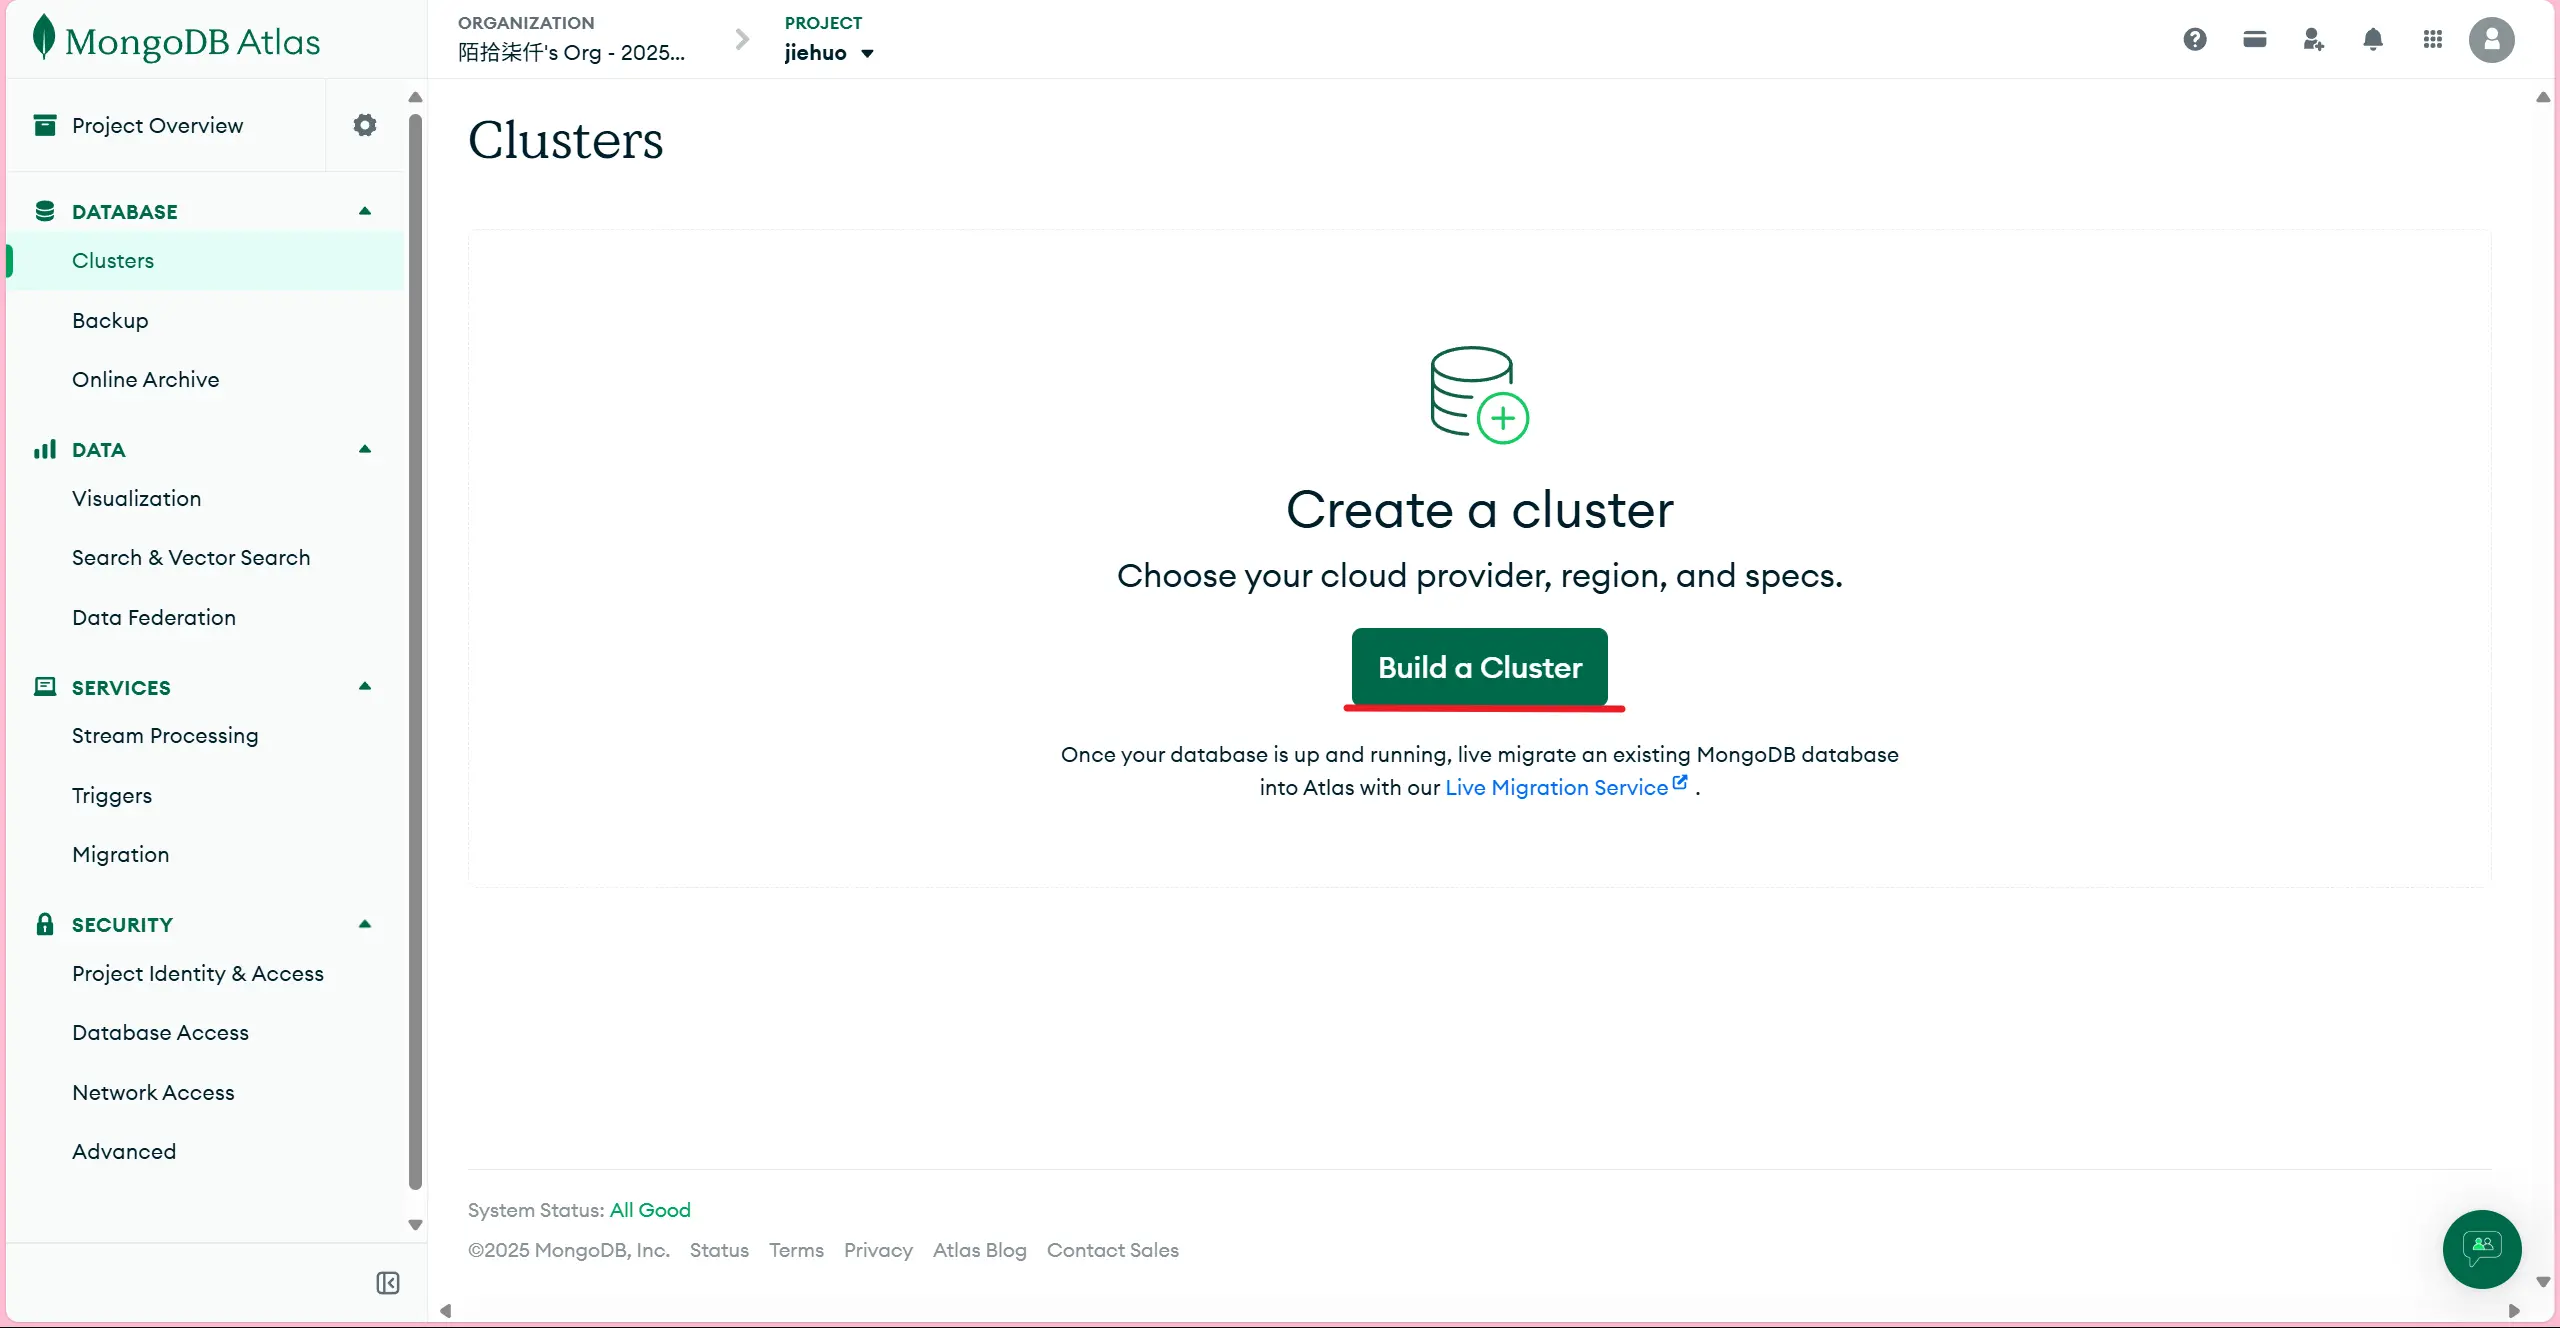2560x1328 pixels.
Task: Click the billing card icon in header
Action: pos(2254,40)
